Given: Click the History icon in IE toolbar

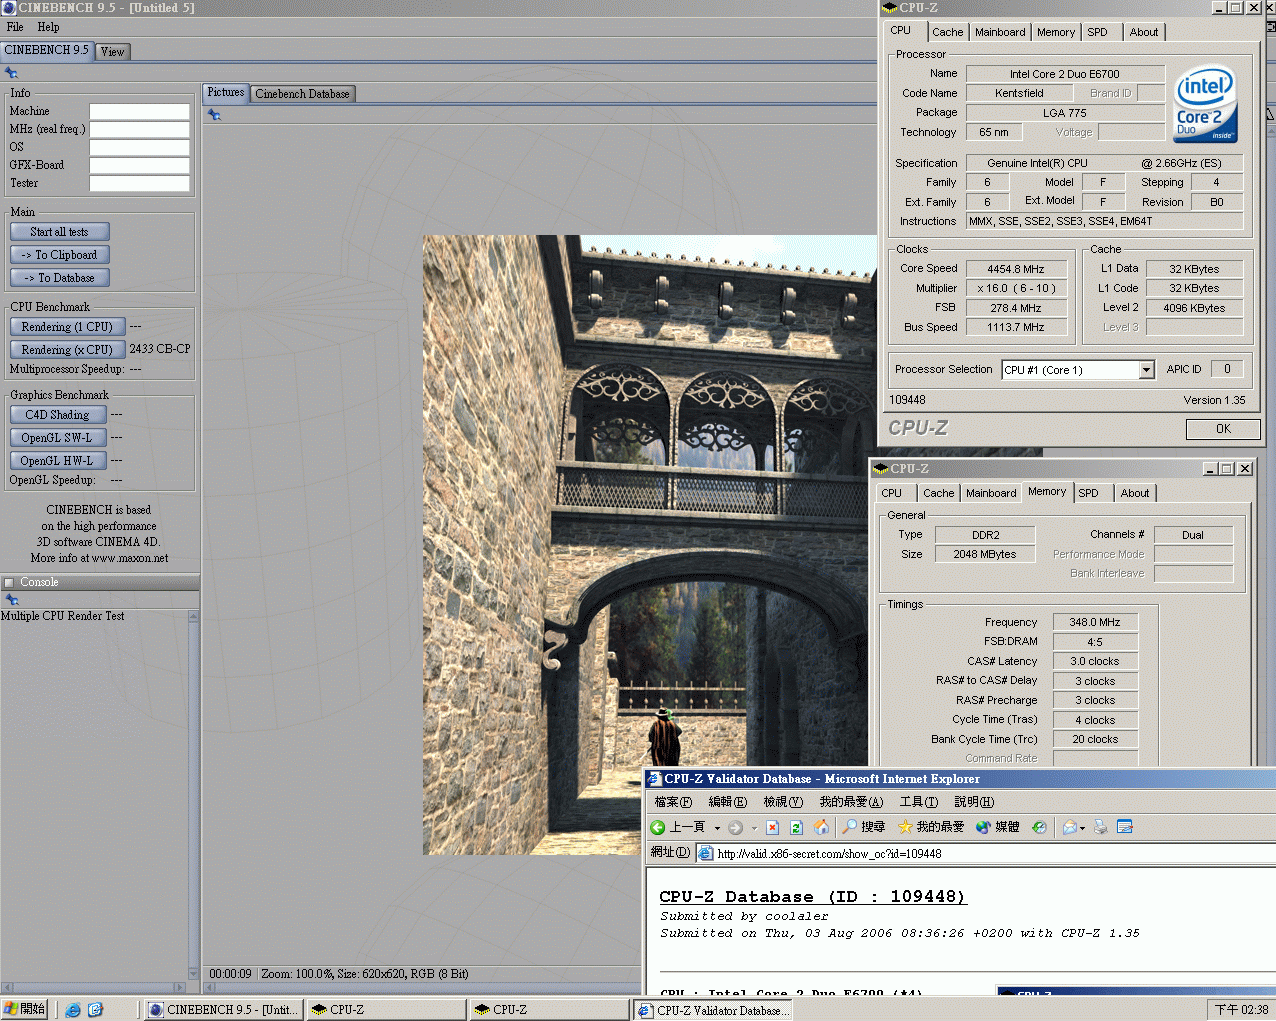Looking at the screenshot, I should tap(1039, 827).
